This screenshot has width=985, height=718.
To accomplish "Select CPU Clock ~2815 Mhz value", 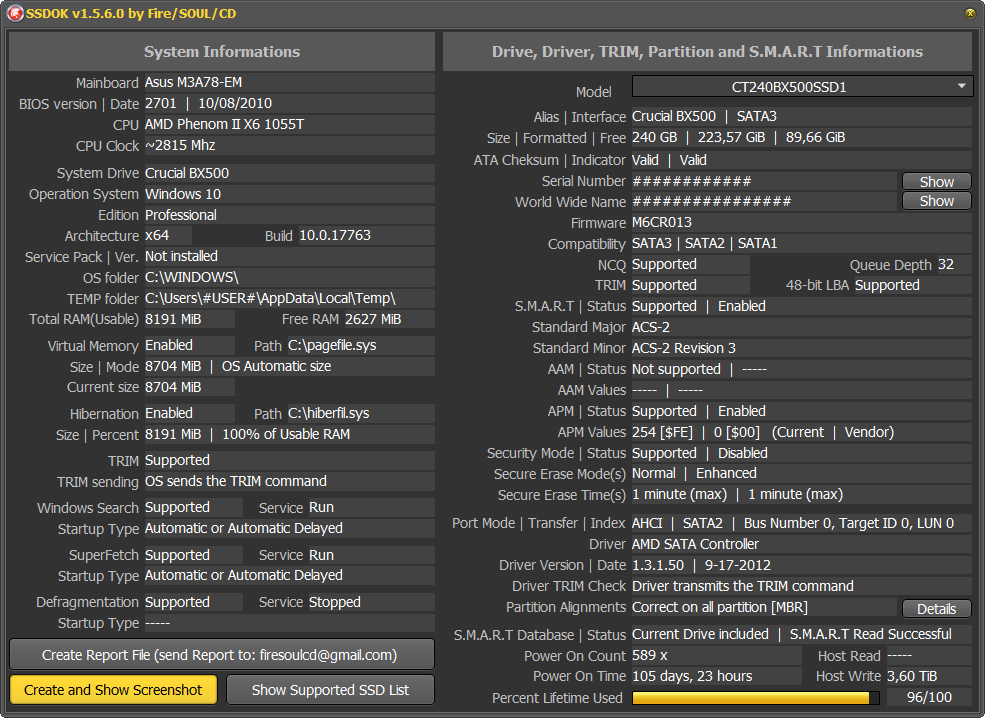I will click(290, 145).
